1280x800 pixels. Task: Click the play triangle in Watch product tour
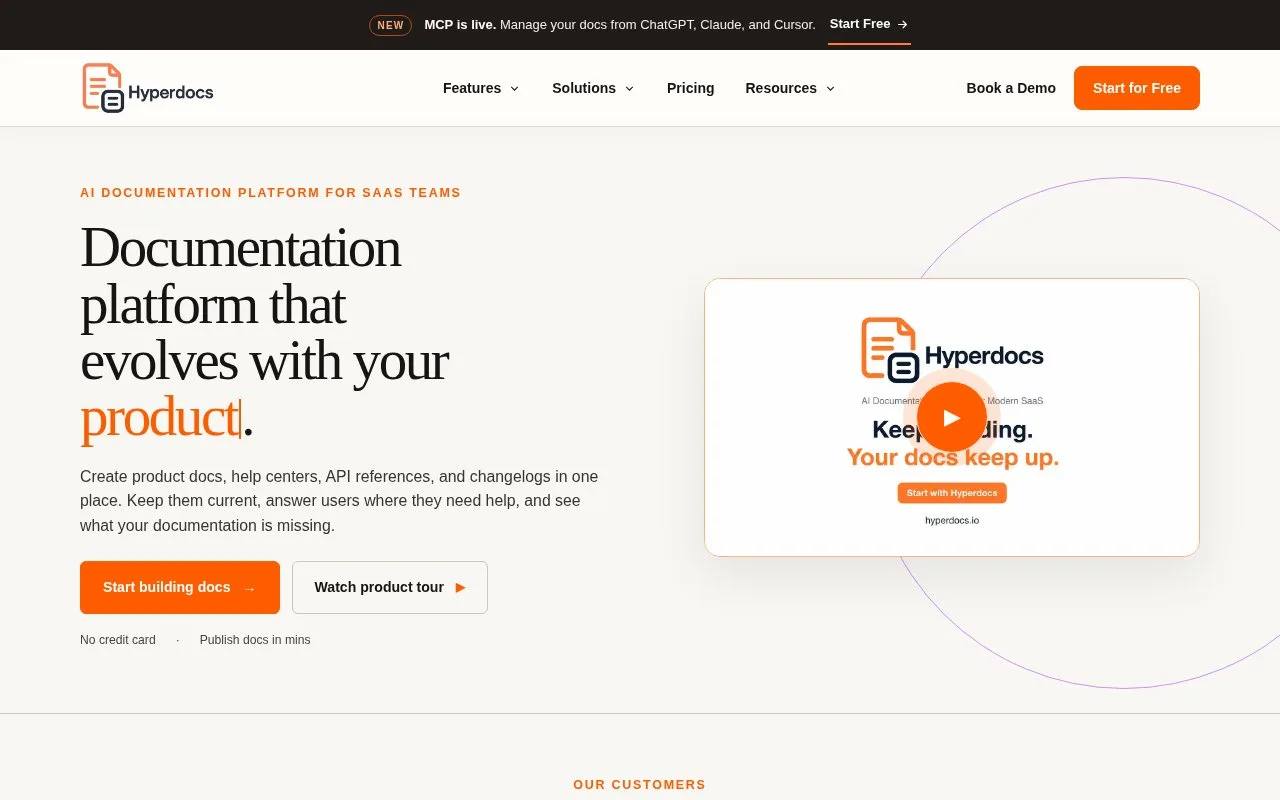pyautogui.click(x=460, y=587)
